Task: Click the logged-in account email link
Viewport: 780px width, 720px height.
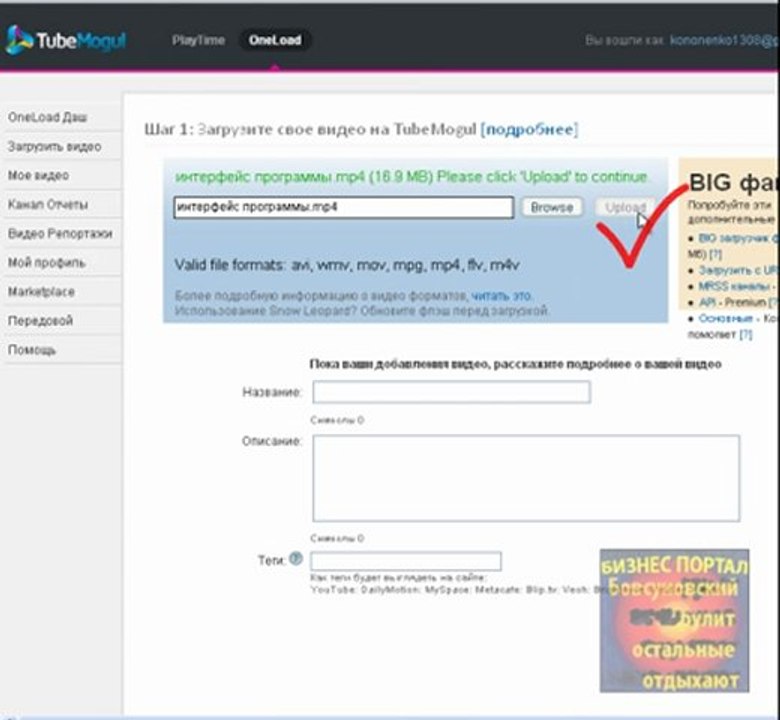Action: click(x=724, y=40)
